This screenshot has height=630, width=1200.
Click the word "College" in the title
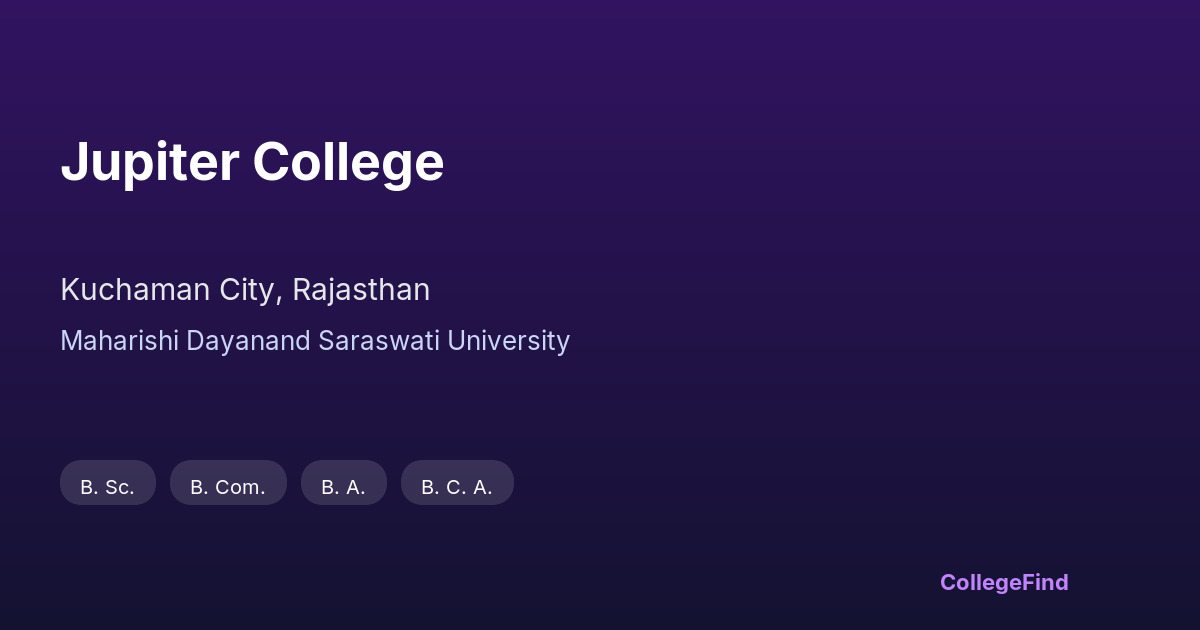pyautogui.click(x=348, y=162)
